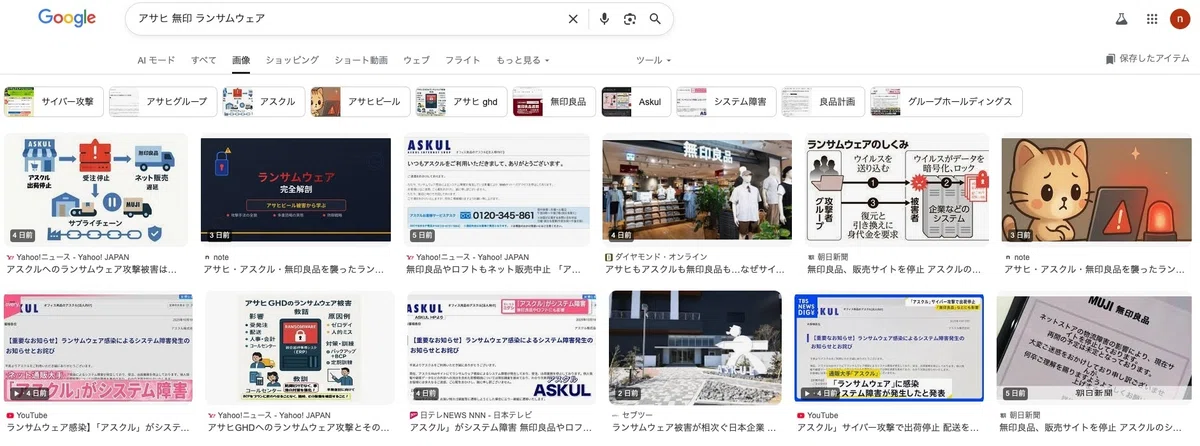Filter by アサヒグループ chip
This screenshot has width=1200, height=446.
[163, 102]
